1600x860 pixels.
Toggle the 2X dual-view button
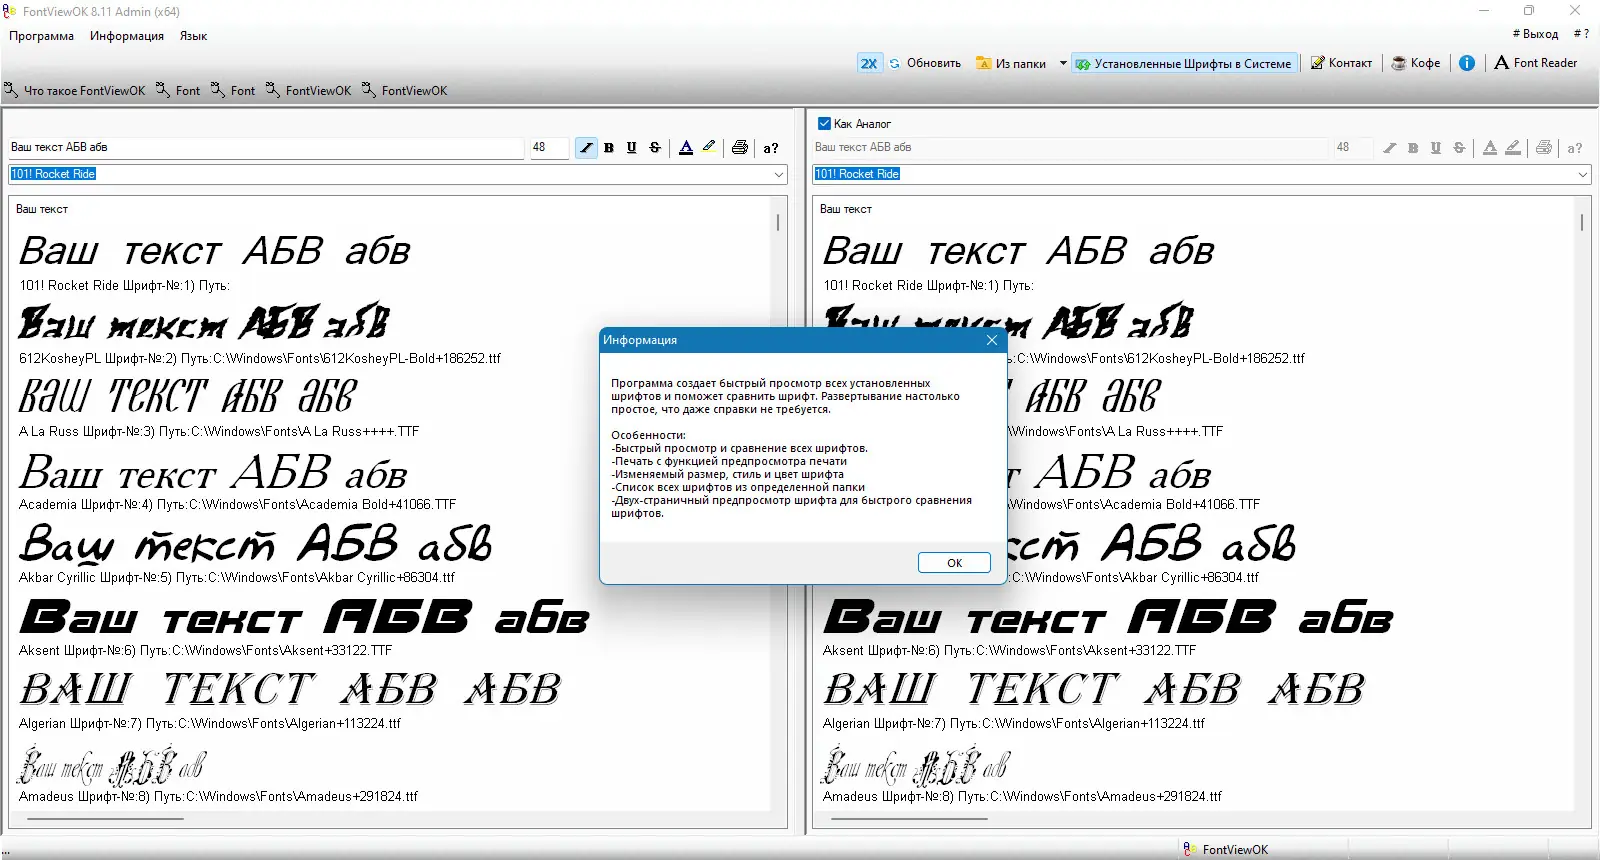pos(869,63)
